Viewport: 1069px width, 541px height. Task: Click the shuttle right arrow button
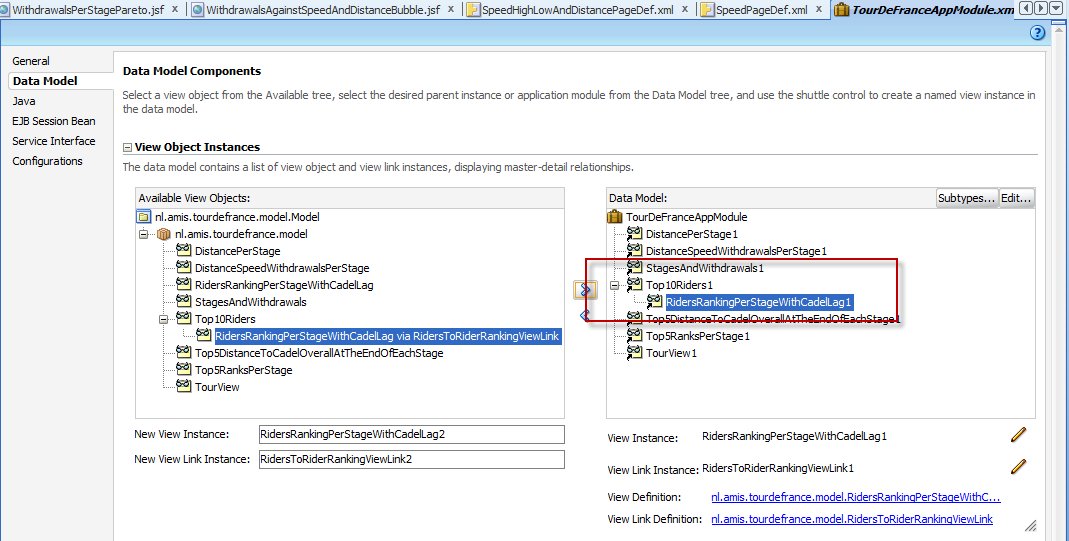click(585, 290)
